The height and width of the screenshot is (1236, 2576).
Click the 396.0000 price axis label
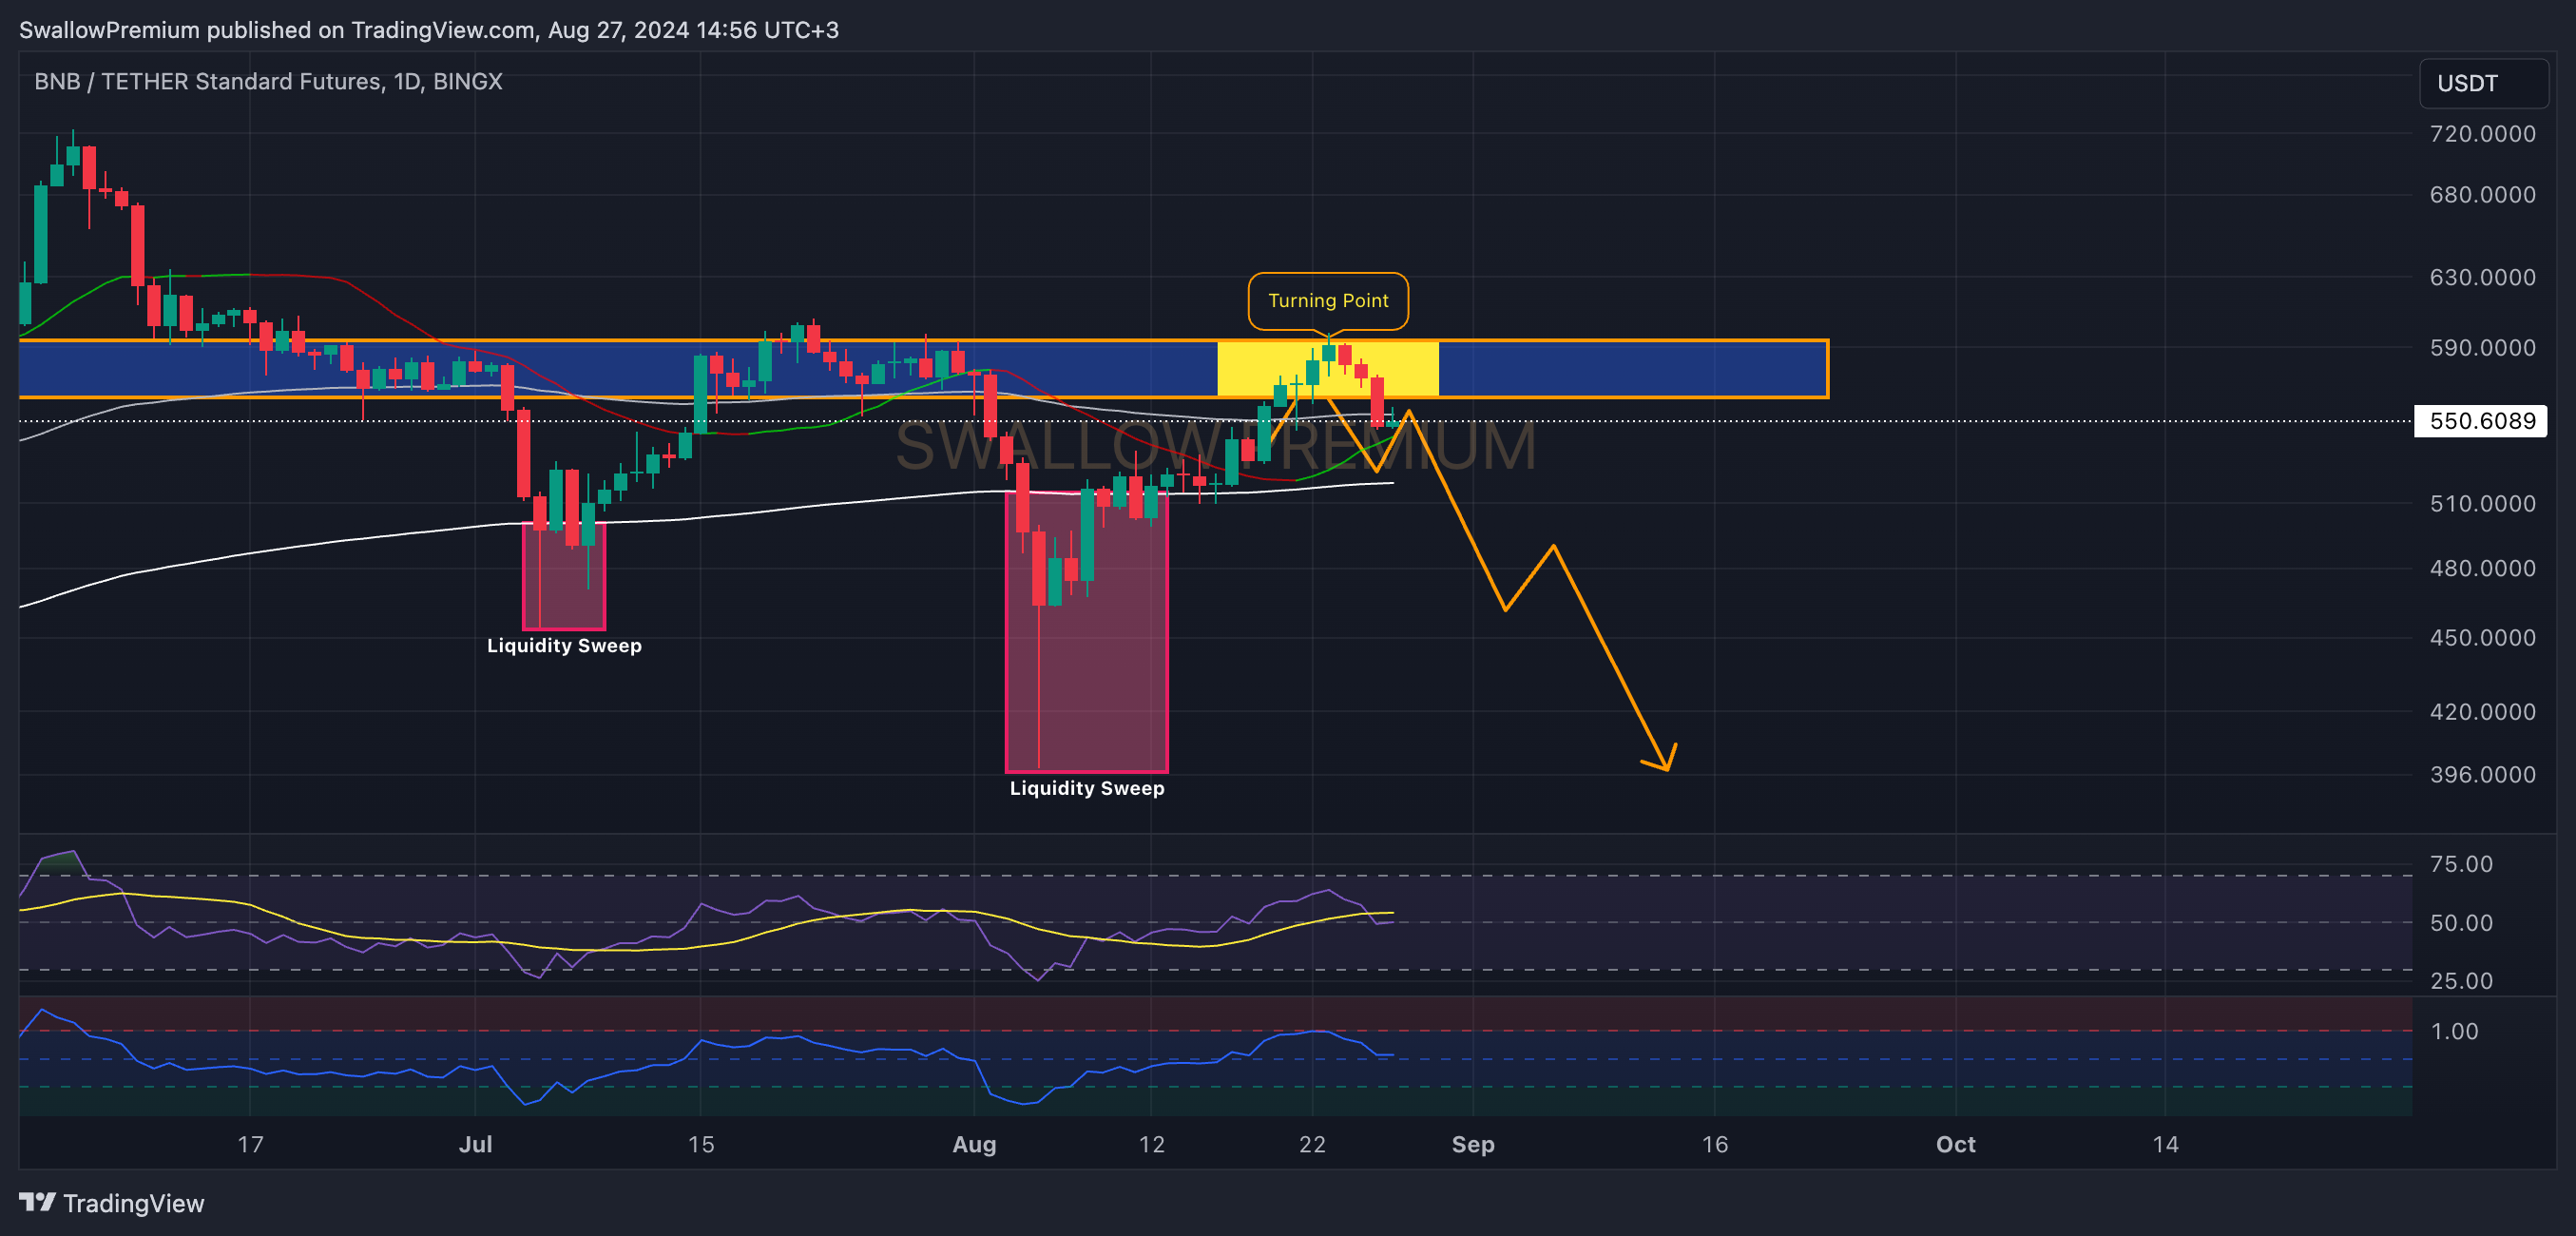[2482, 774]
